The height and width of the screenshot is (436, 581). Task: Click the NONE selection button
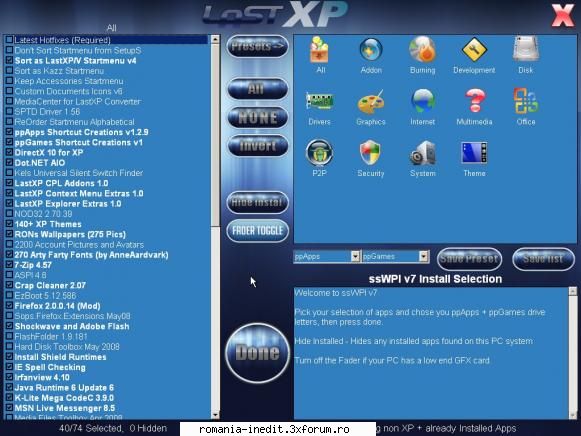tap(258, 117)
